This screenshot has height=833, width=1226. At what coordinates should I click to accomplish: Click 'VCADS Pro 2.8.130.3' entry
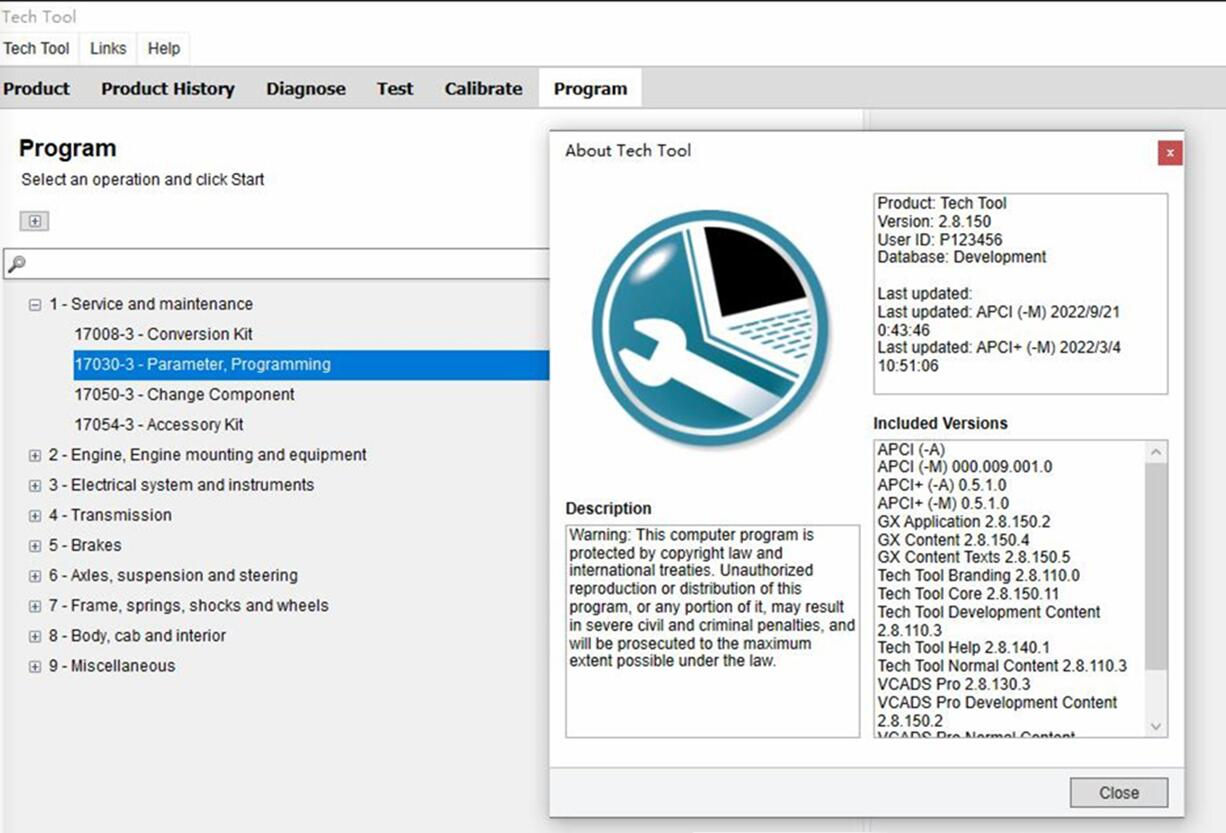954,684
